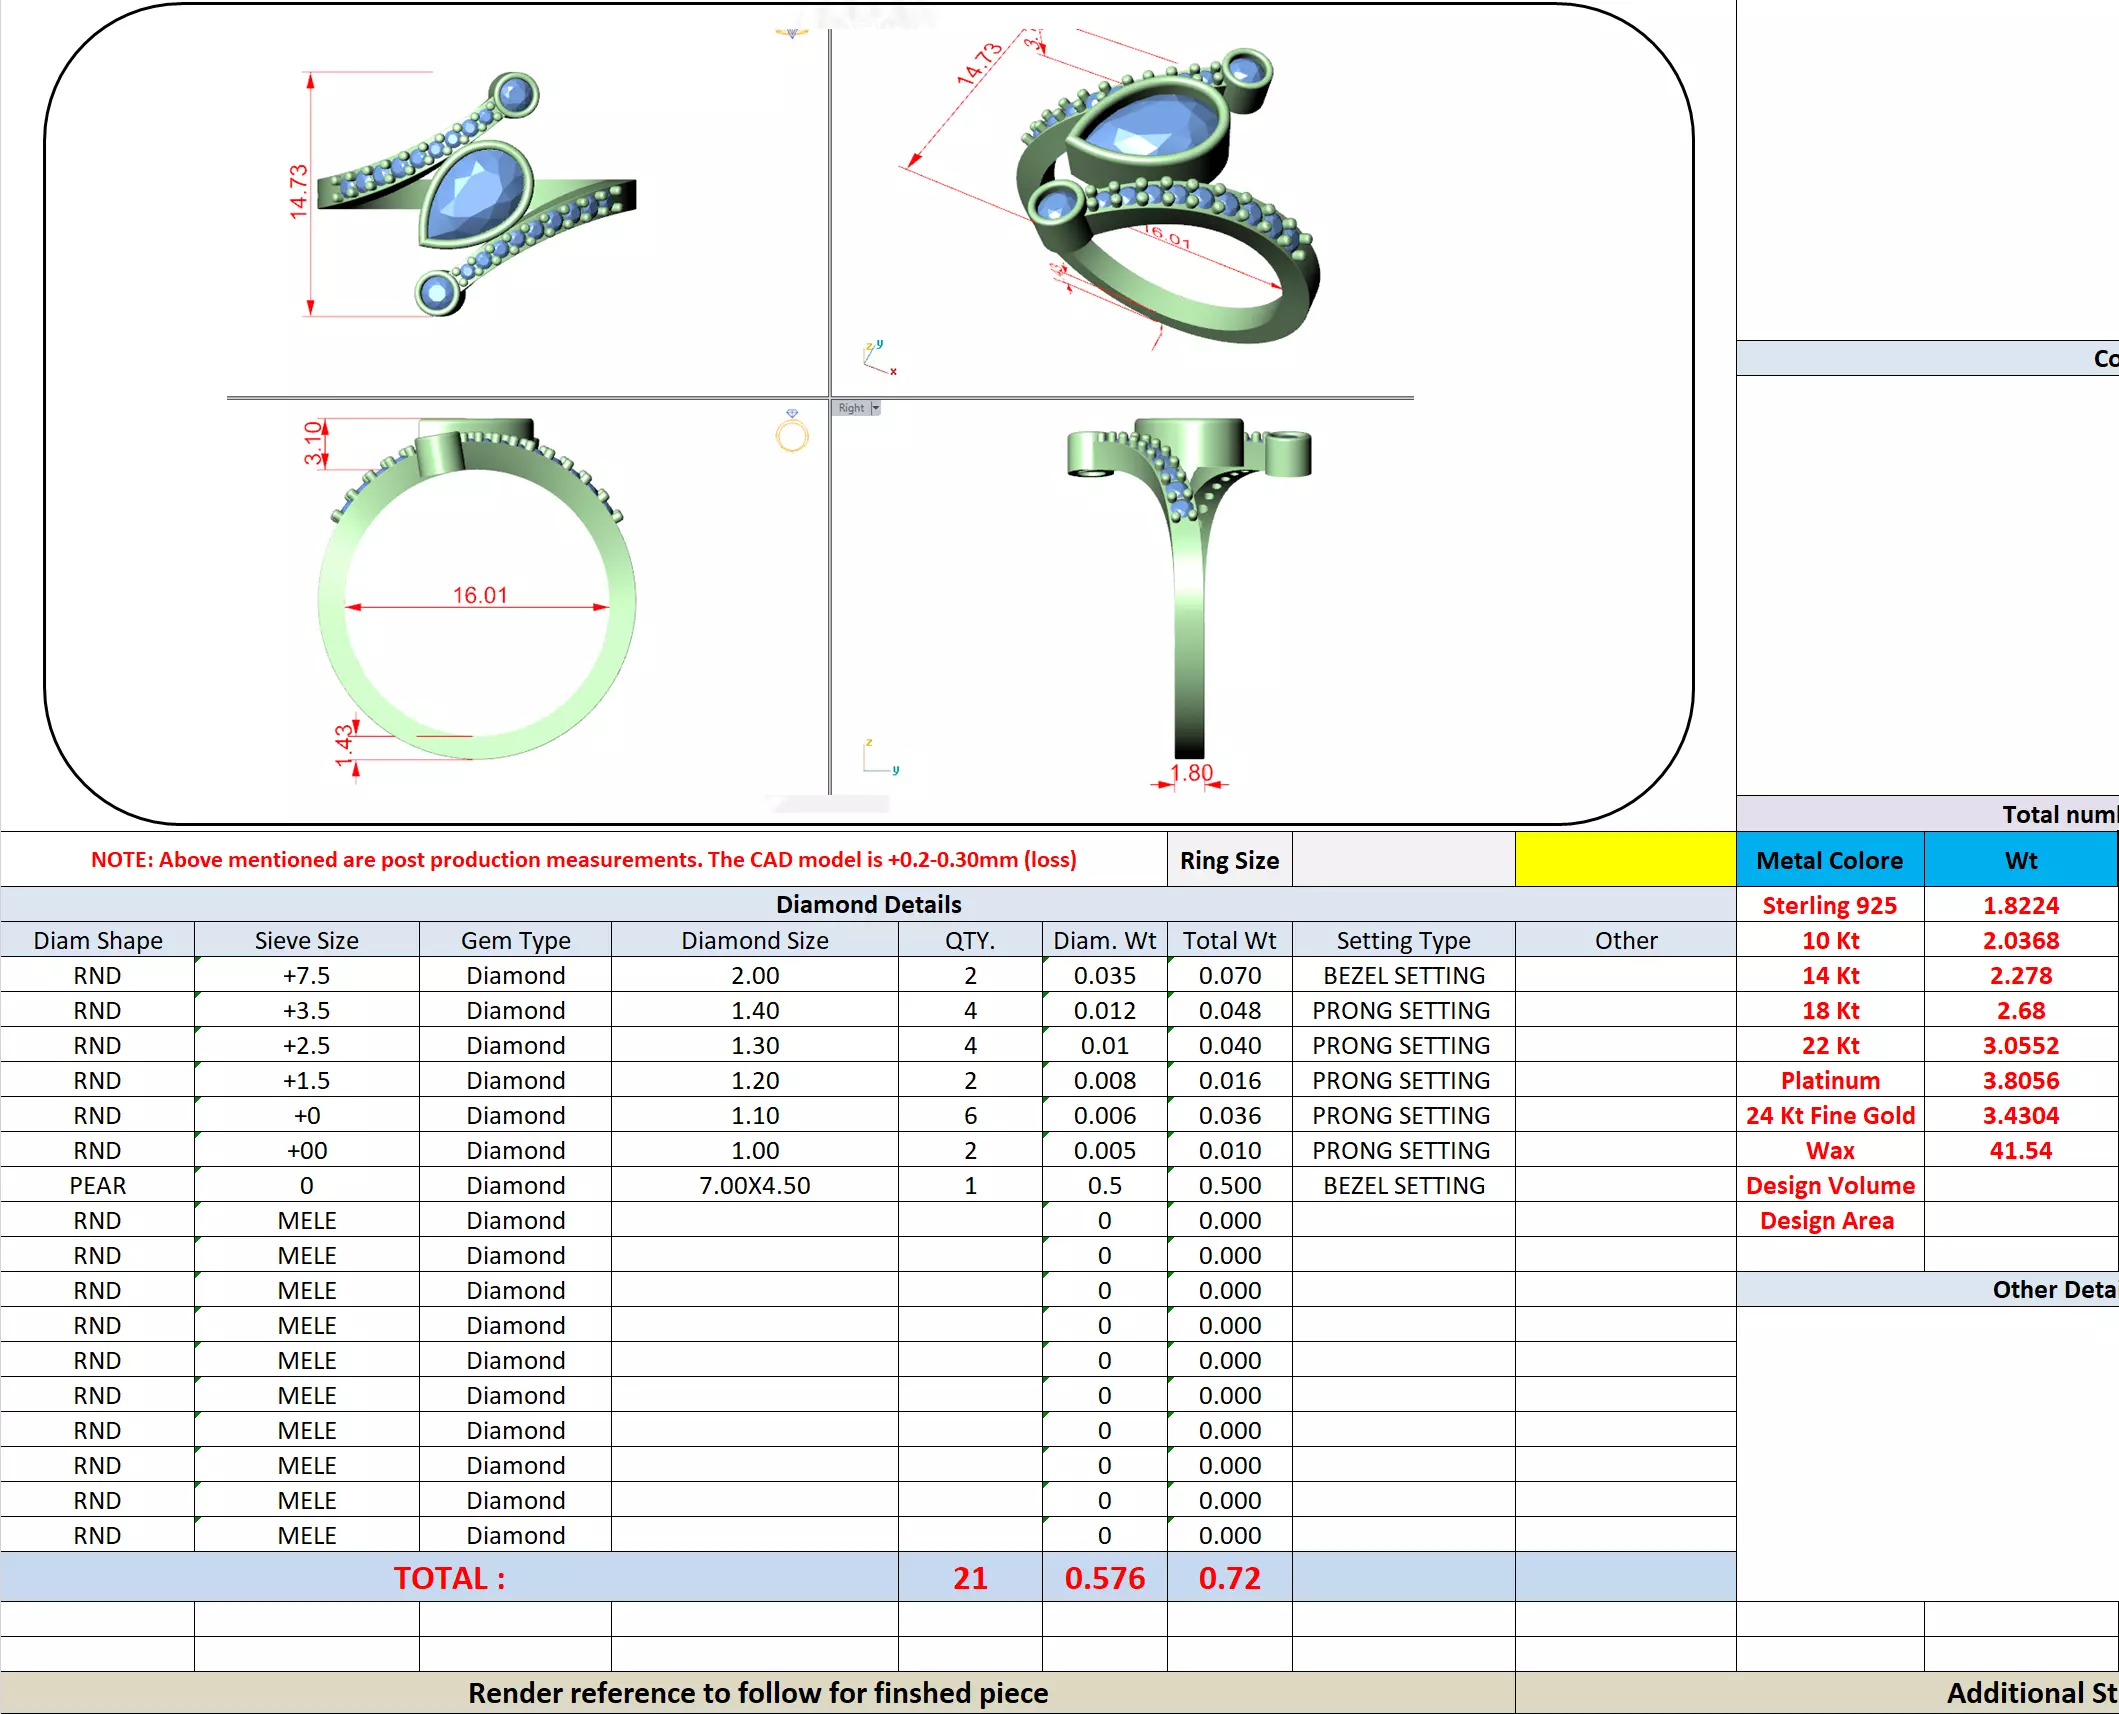This screenshot has height=1714, width=2119.
Task: Click the empty Ring Size value field
Action: click(1403, 860)
